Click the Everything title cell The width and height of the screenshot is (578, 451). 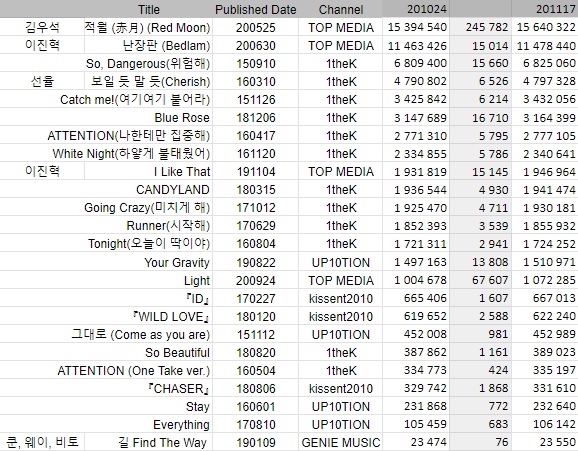pyautogui.click(x=106, y=425)
